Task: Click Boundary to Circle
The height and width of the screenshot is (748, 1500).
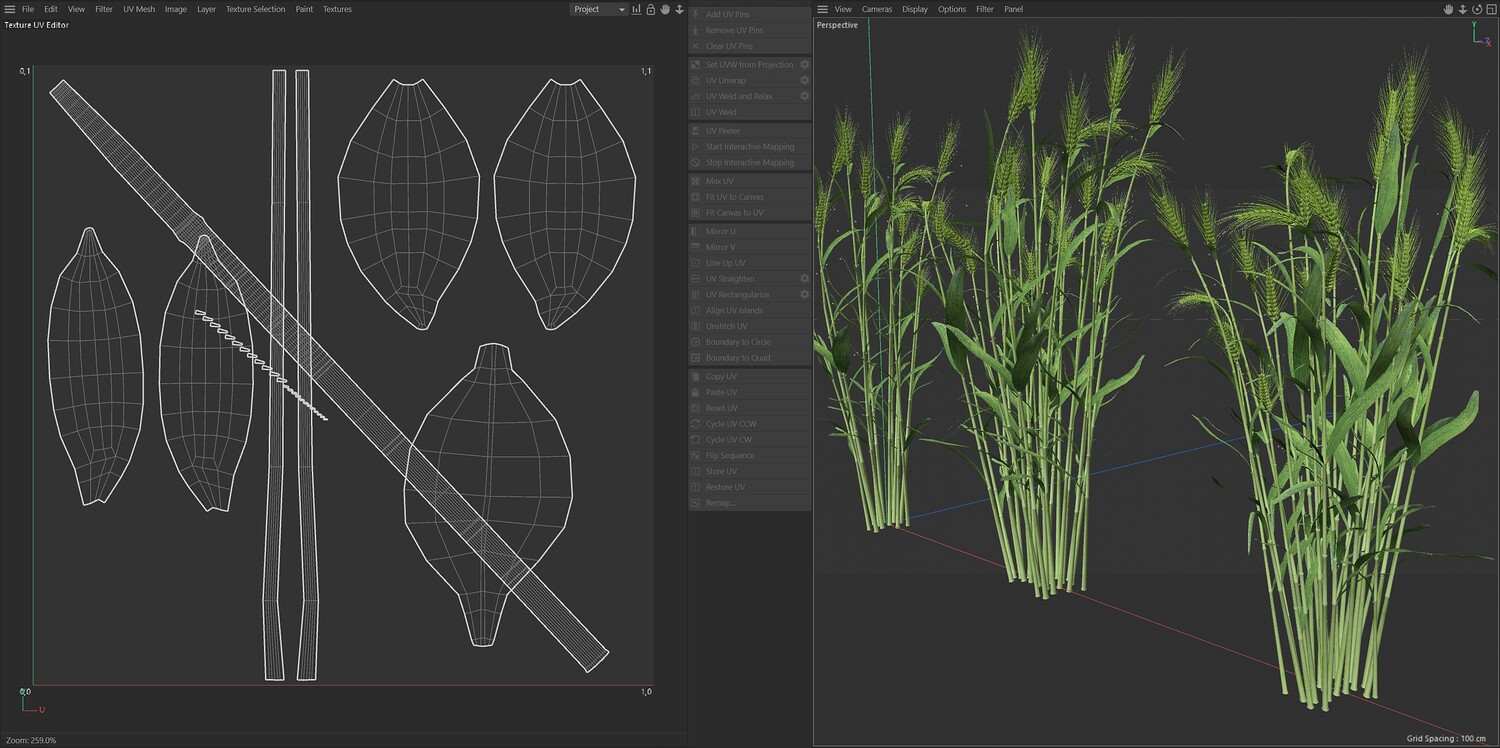Action: (749, 342)
